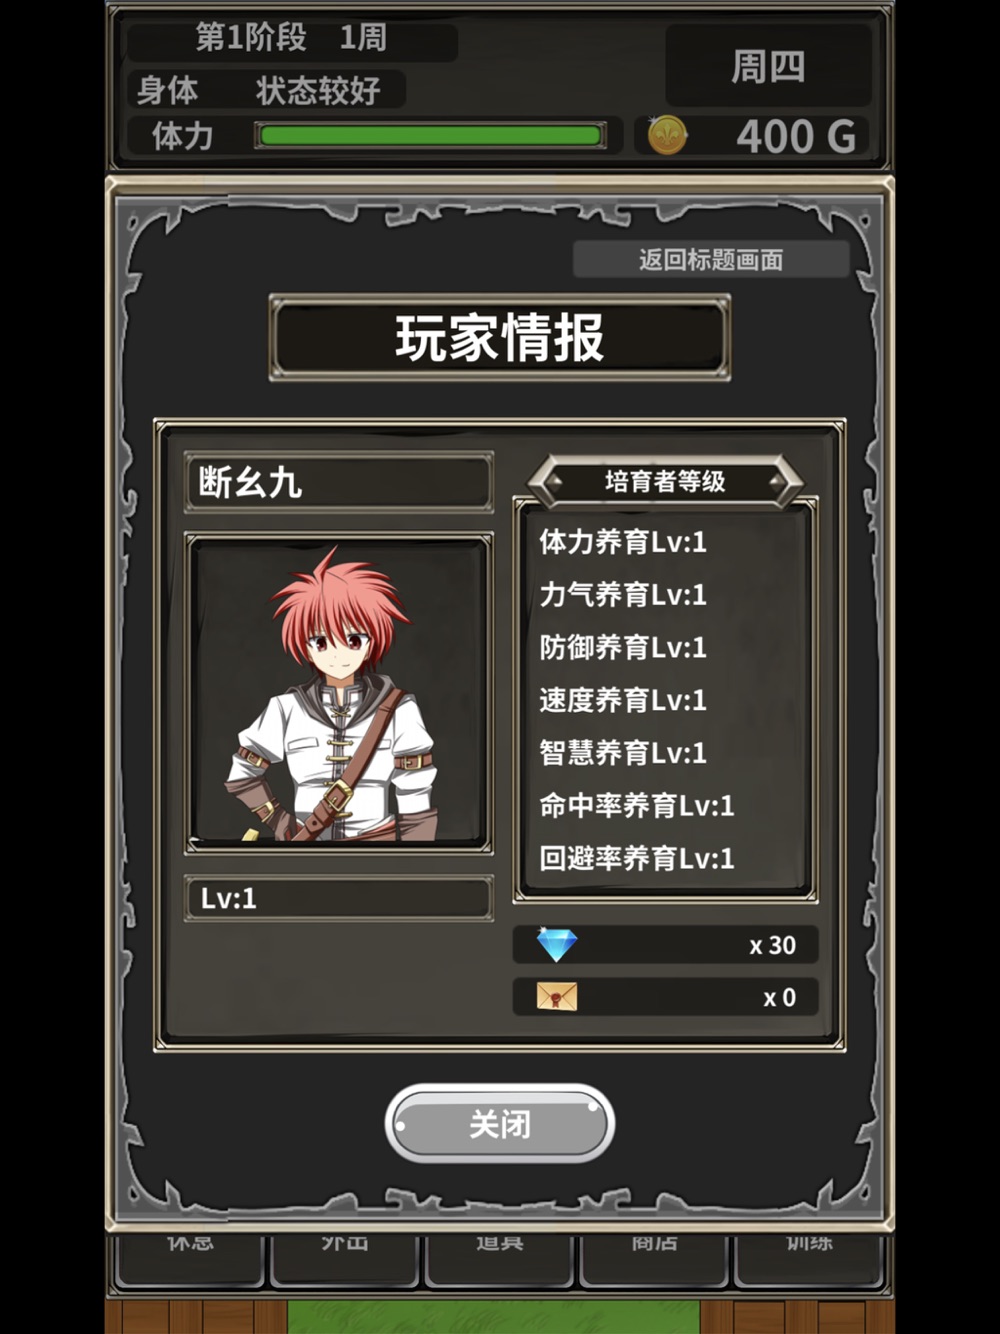Click the character Lv:1 level box
The width and height of the screenshot is (1000, 1334).
[x=339, y=898]
